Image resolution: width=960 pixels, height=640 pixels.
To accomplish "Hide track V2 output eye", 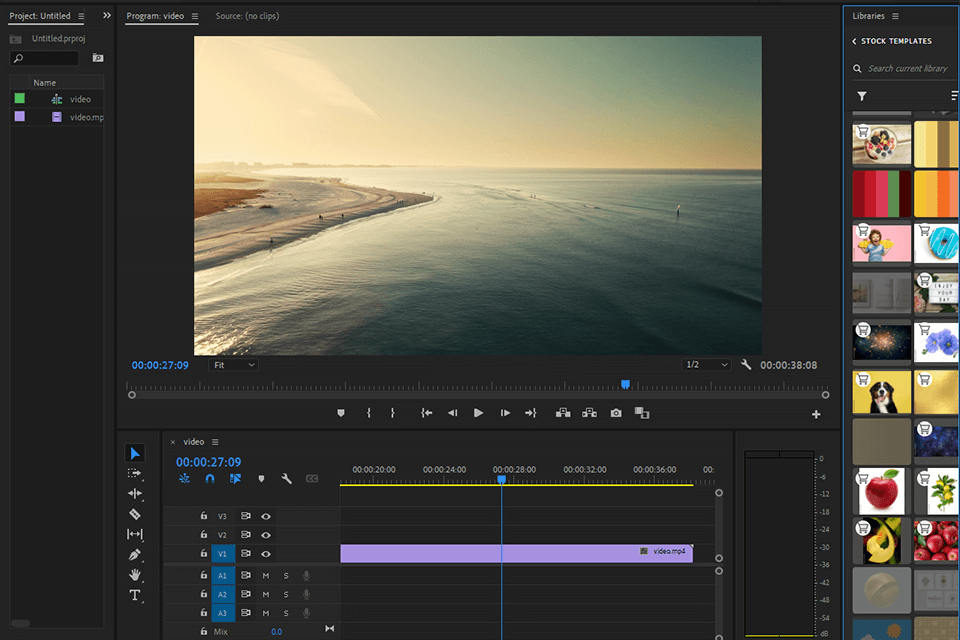I will pyautogui.click(x=266, y=535).
